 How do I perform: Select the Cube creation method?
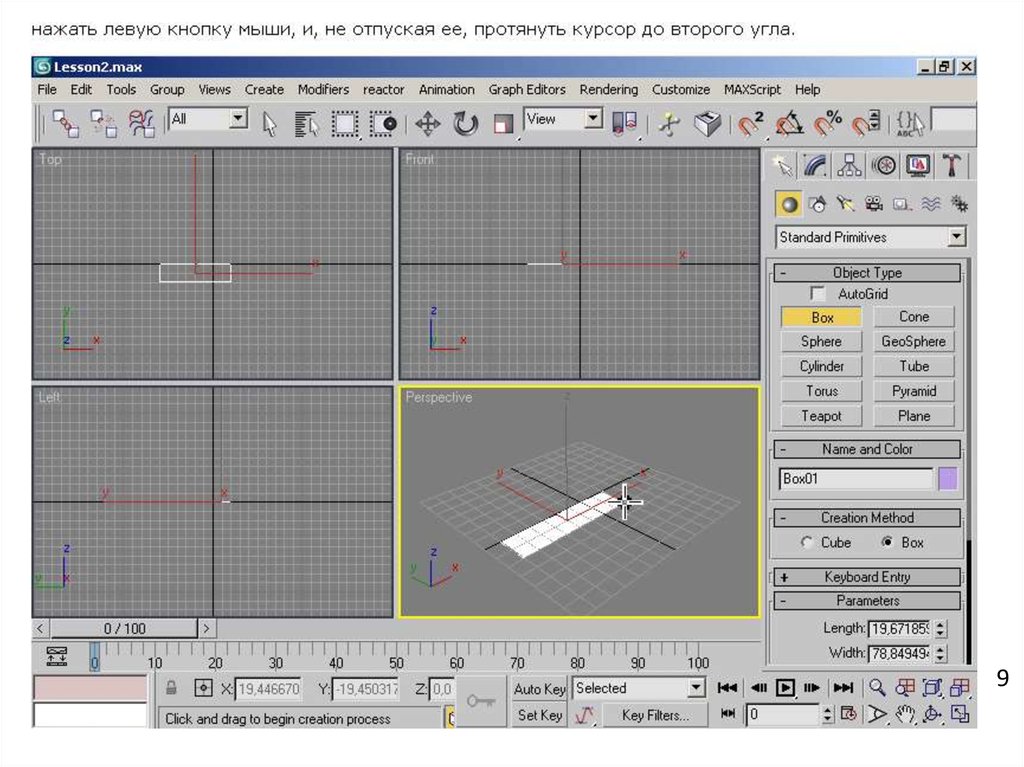pos(806,543)
